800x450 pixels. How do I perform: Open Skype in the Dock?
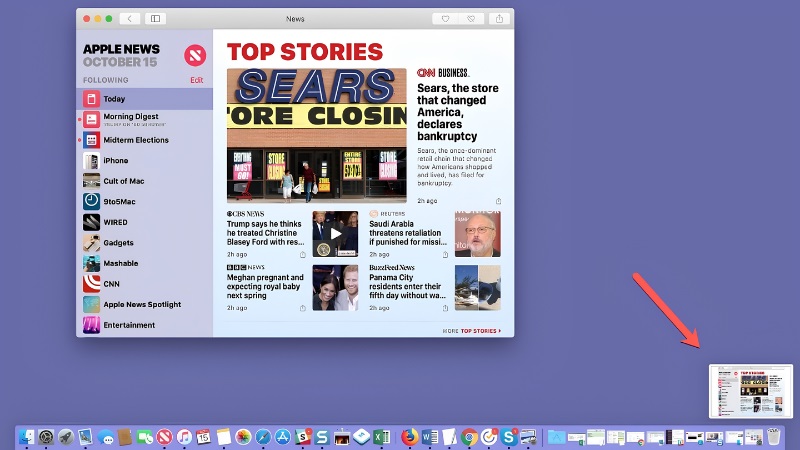[509, 437]
